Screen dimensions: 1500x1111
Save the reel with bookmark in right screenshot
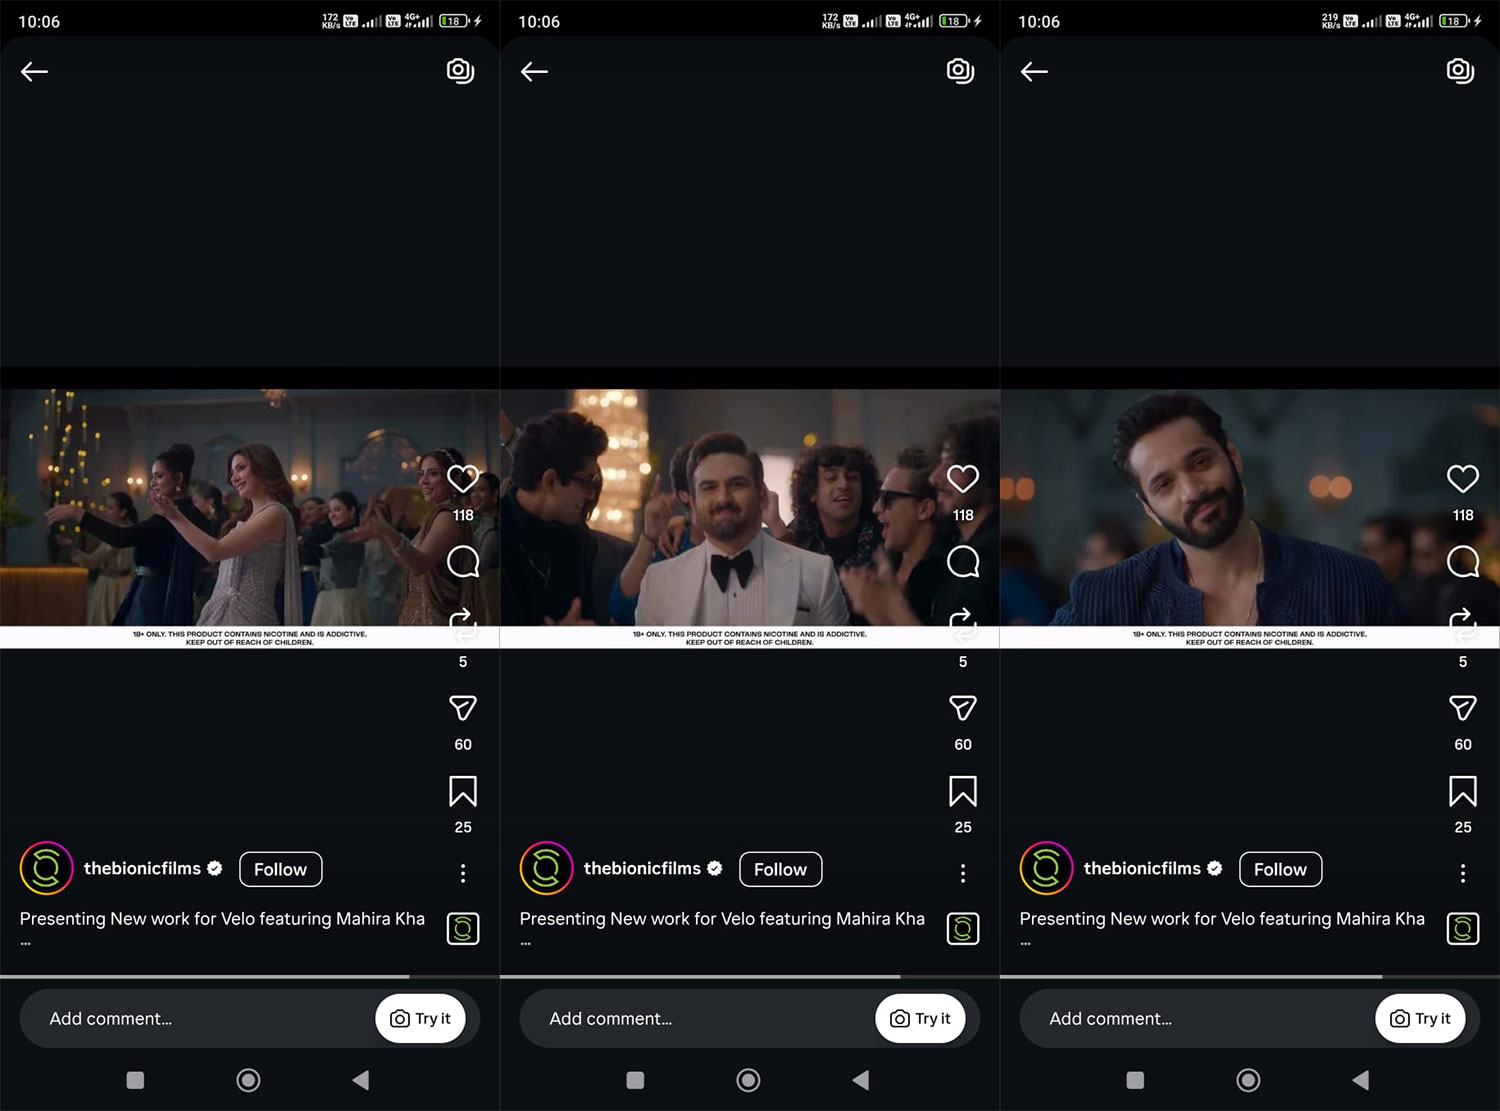[1462, 792]
